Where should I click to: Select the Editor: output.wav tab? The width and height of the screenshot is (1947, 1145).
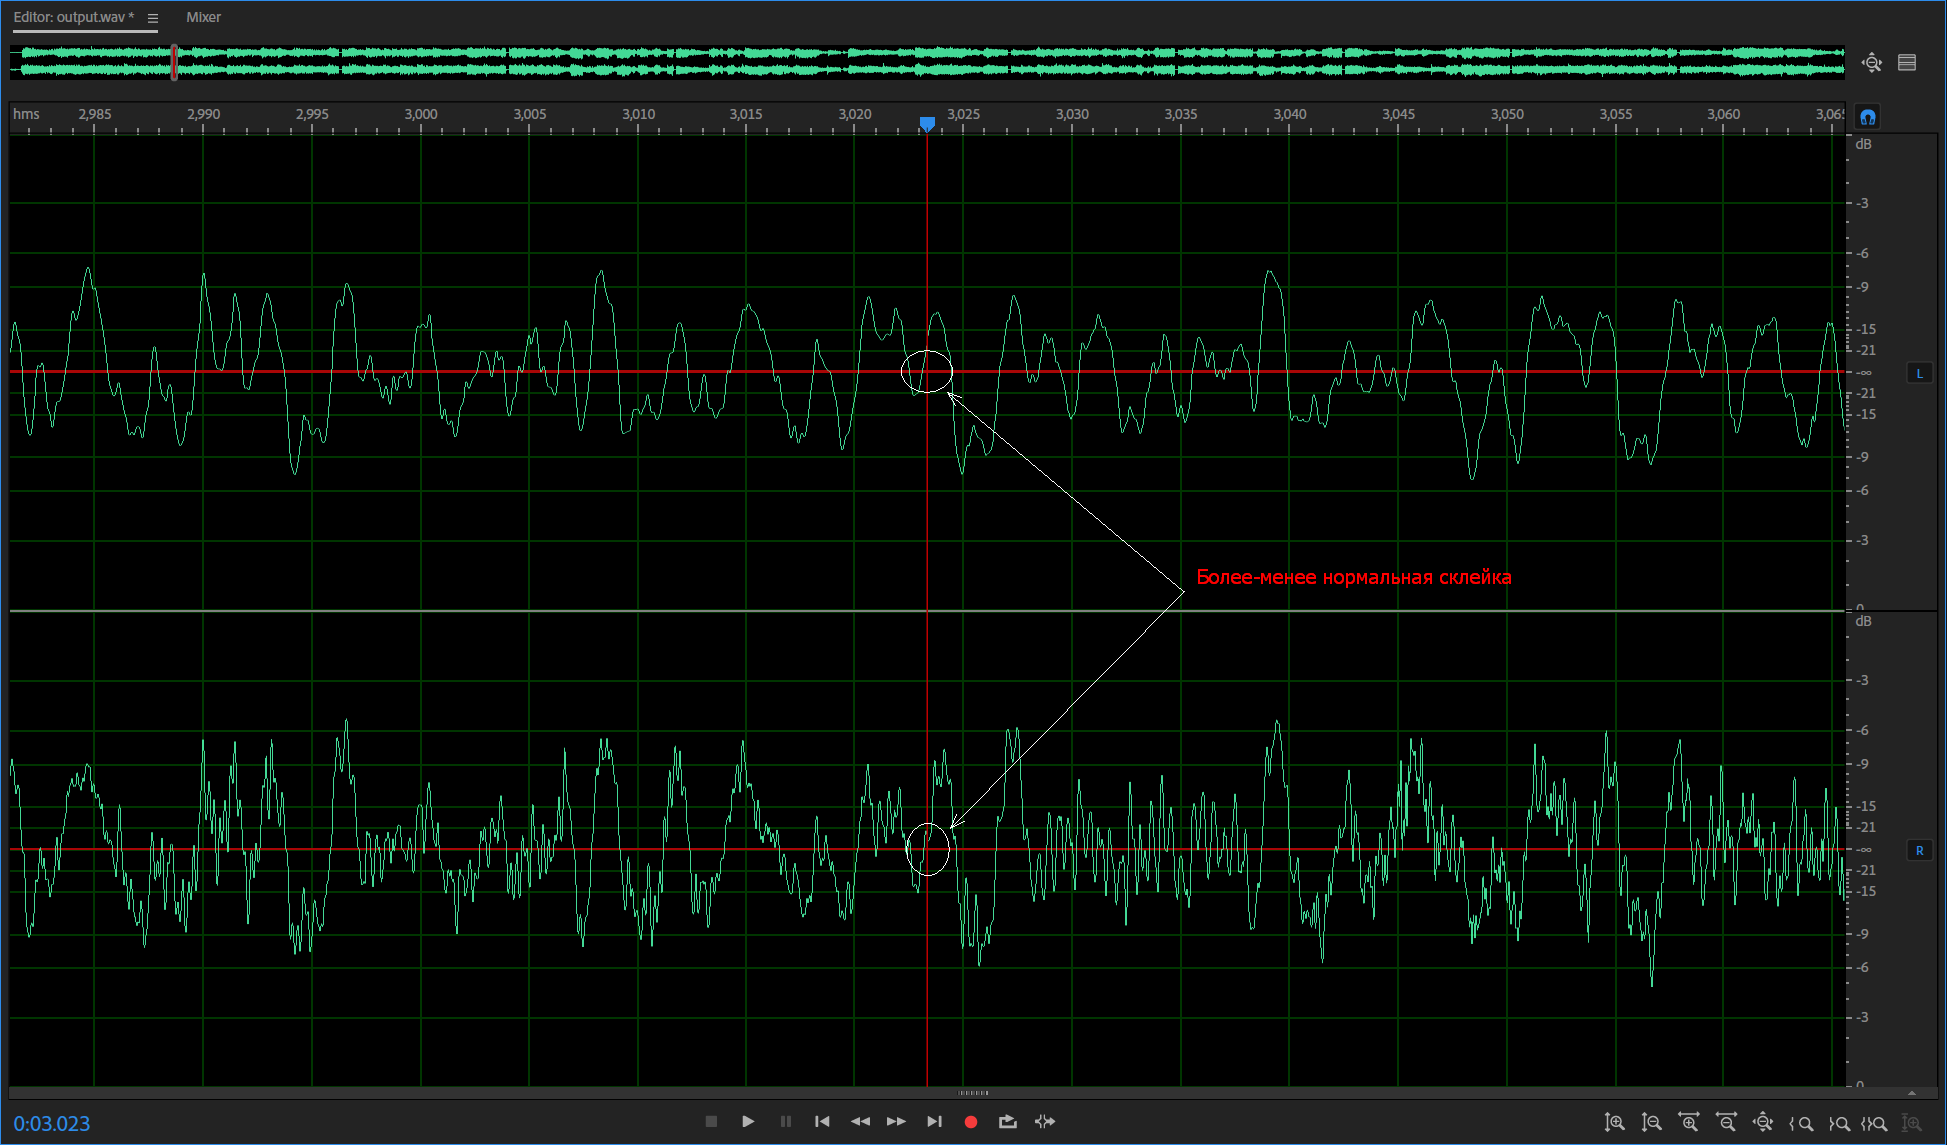pyautogui.click(x=73, y=17)
